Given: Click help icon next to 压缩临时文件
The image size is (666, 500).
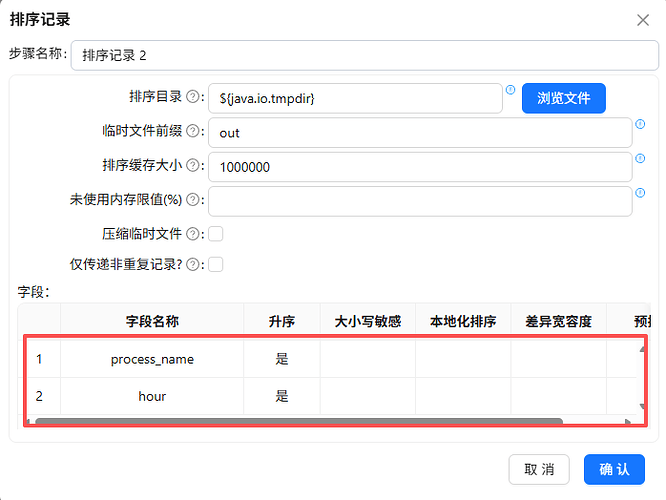Looking at the screenshot, I should tap(193, 234).
